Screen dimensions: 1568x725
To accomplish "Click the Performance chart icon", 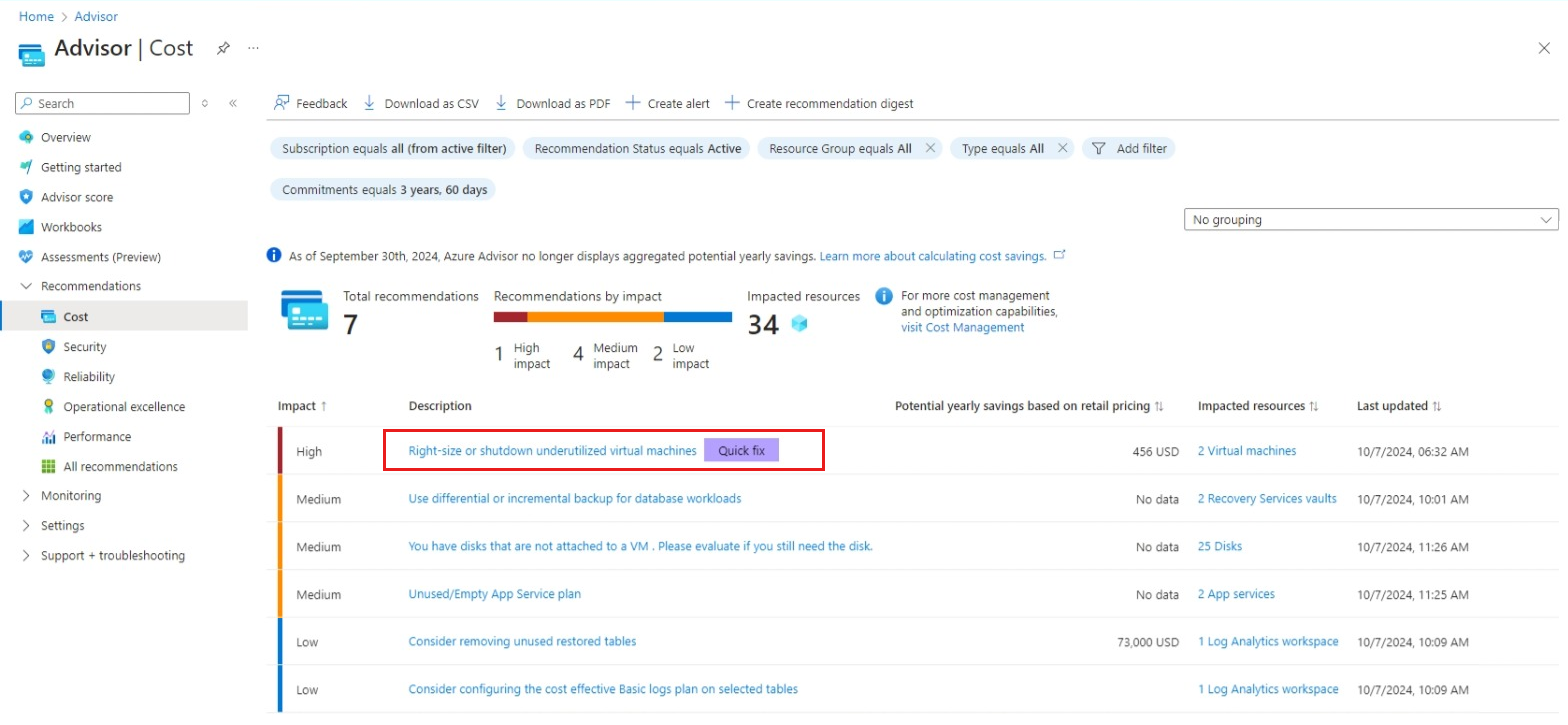I will [48, 437].
